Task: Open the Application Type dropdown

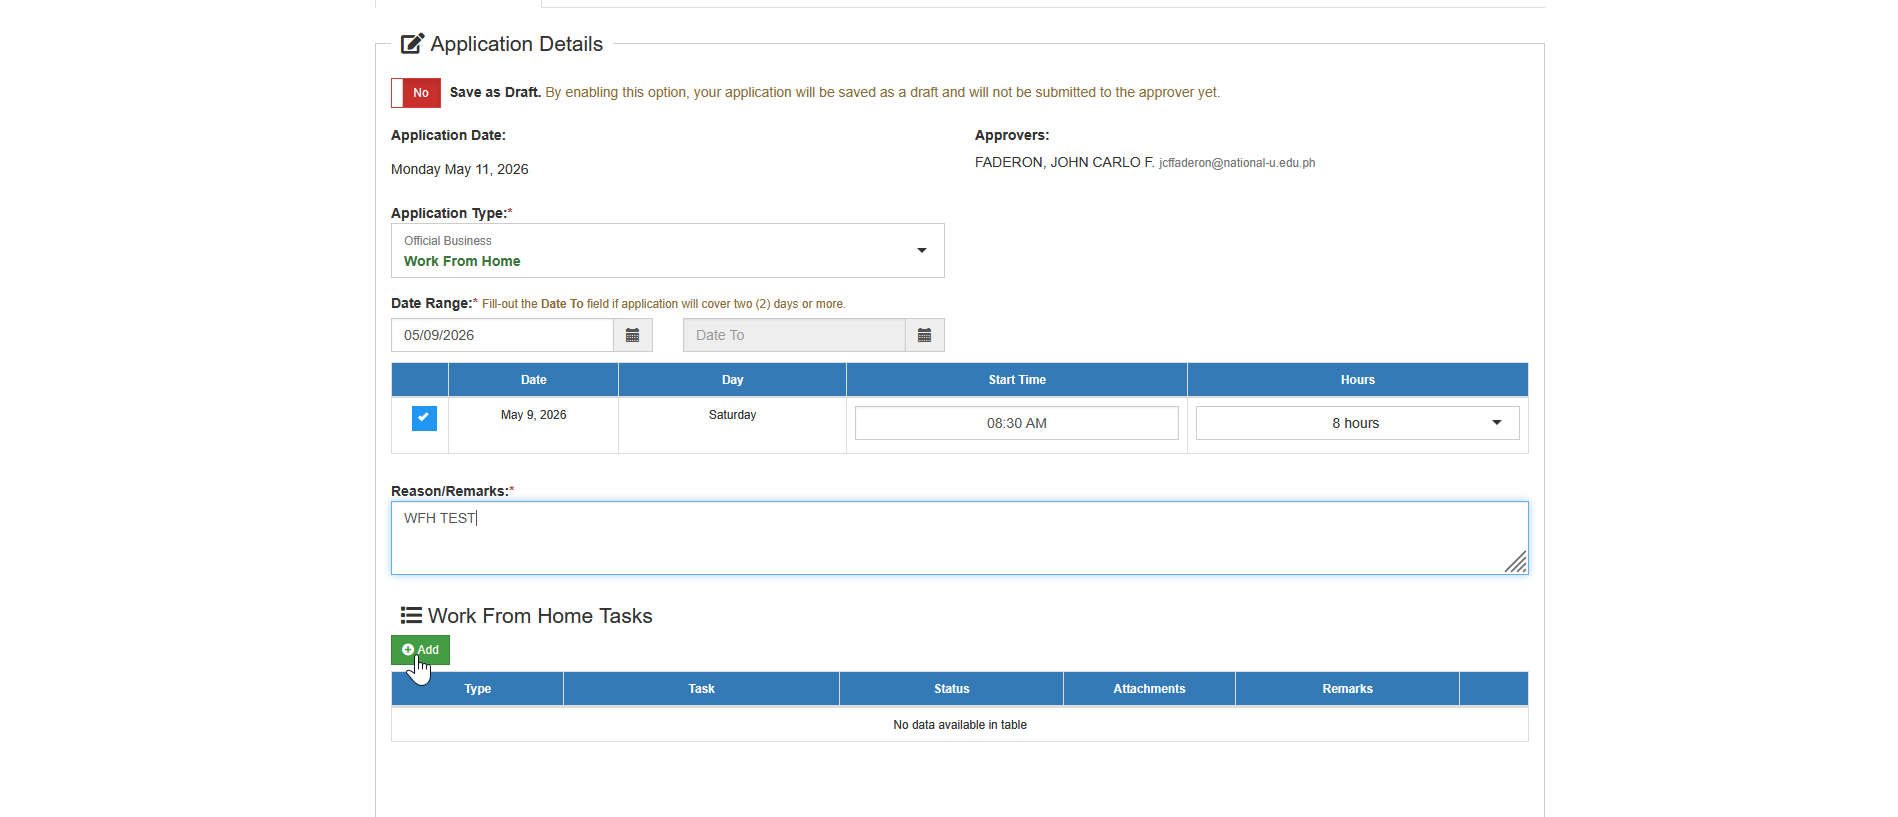Action: tap(667, 250)
